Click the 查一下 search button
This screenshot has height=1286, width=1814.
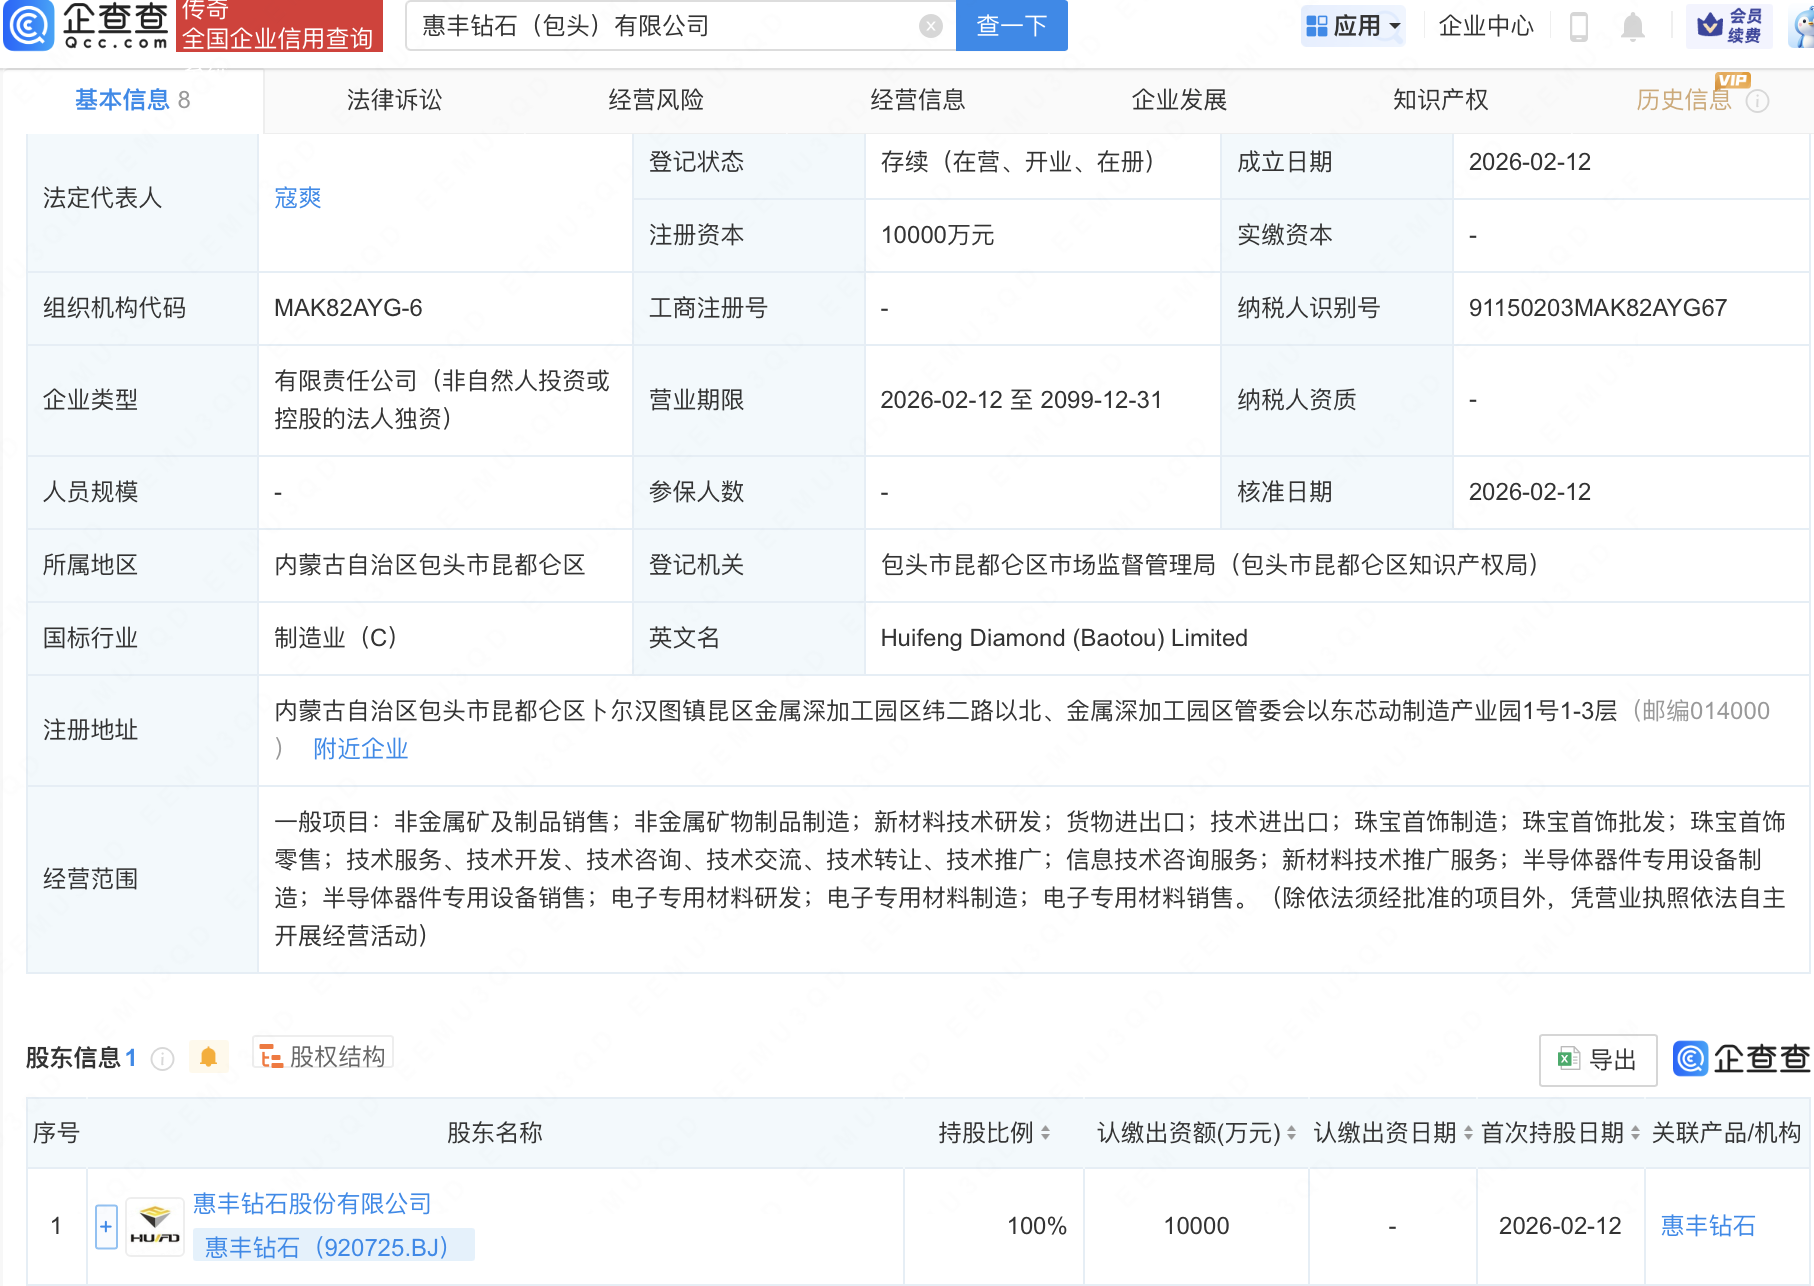(1011, 26)
